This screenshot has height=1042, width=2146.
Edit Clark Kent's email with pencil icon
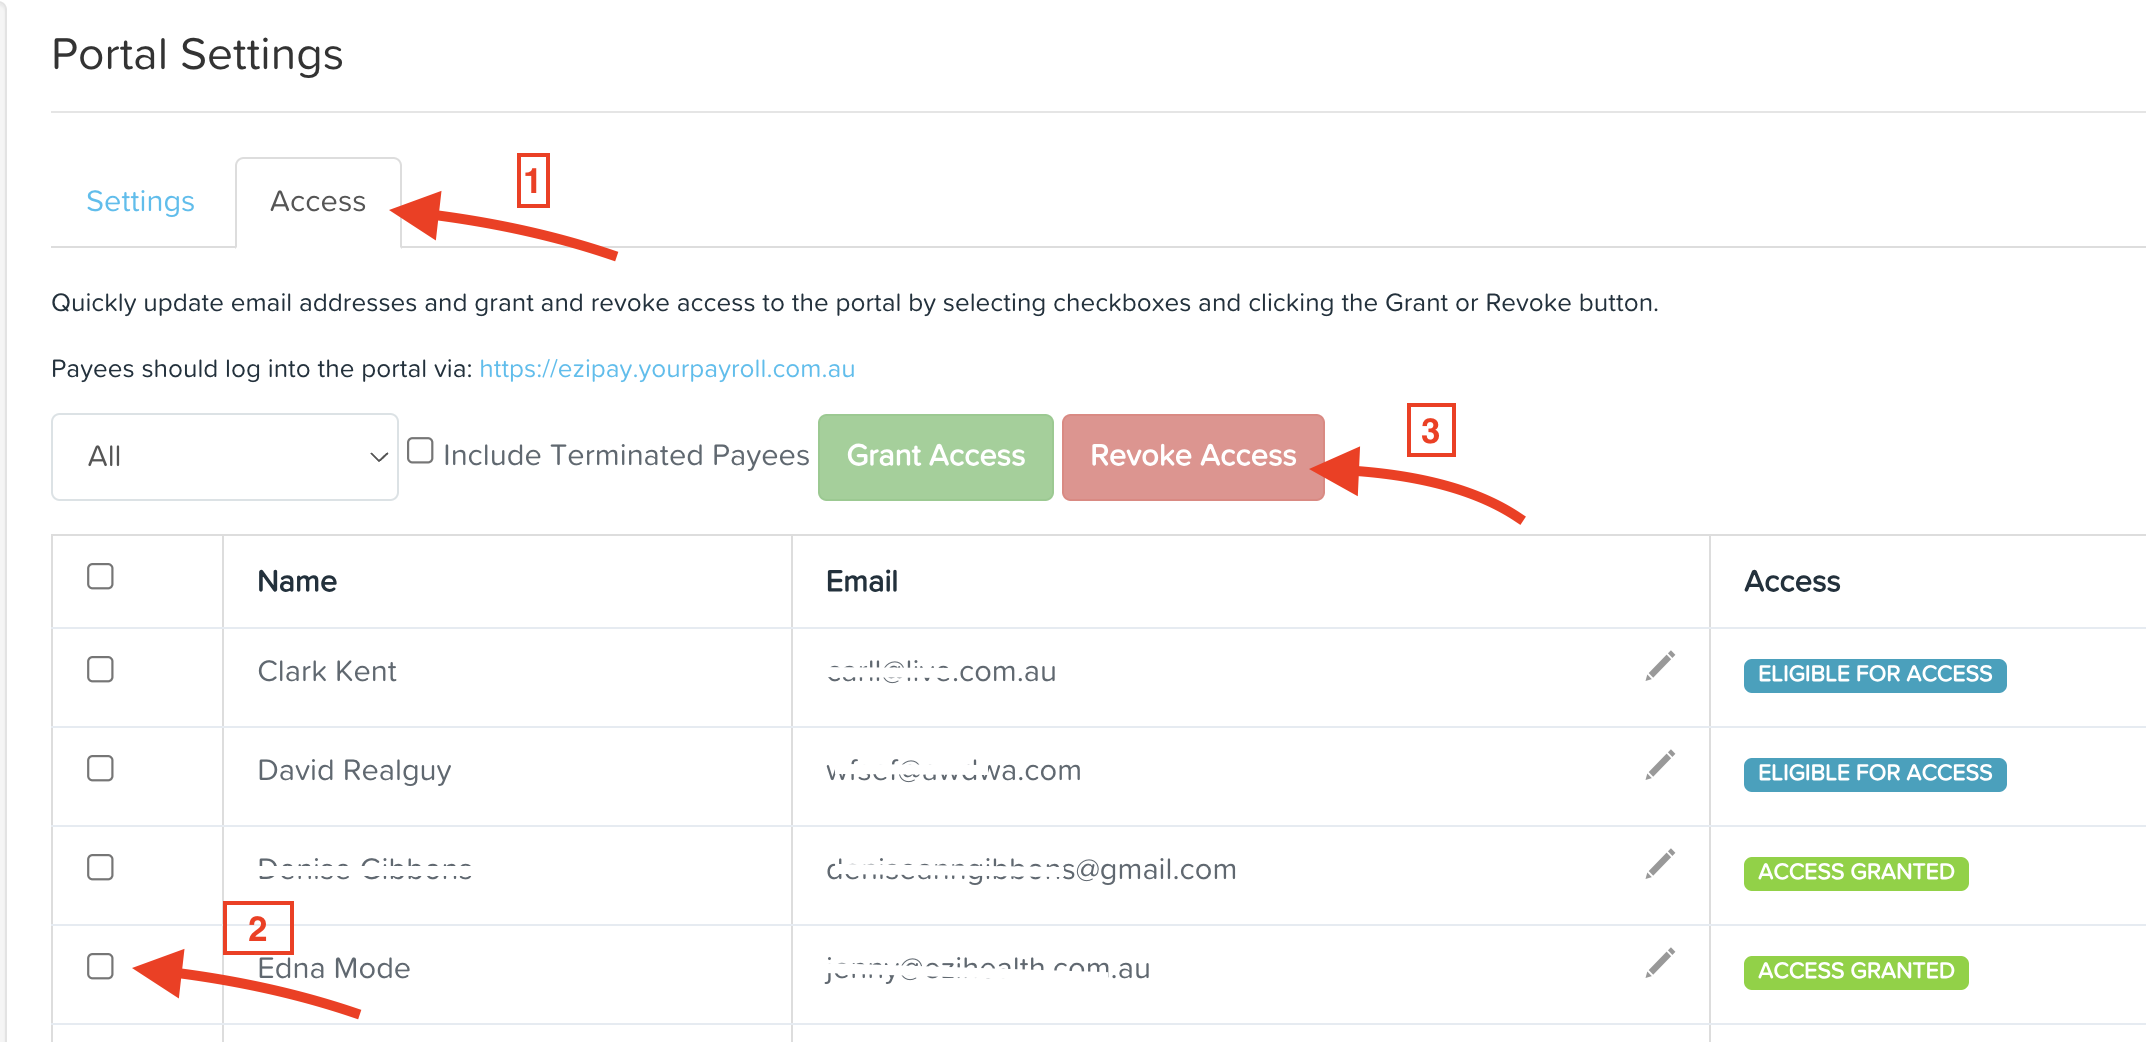[1660, 666]
